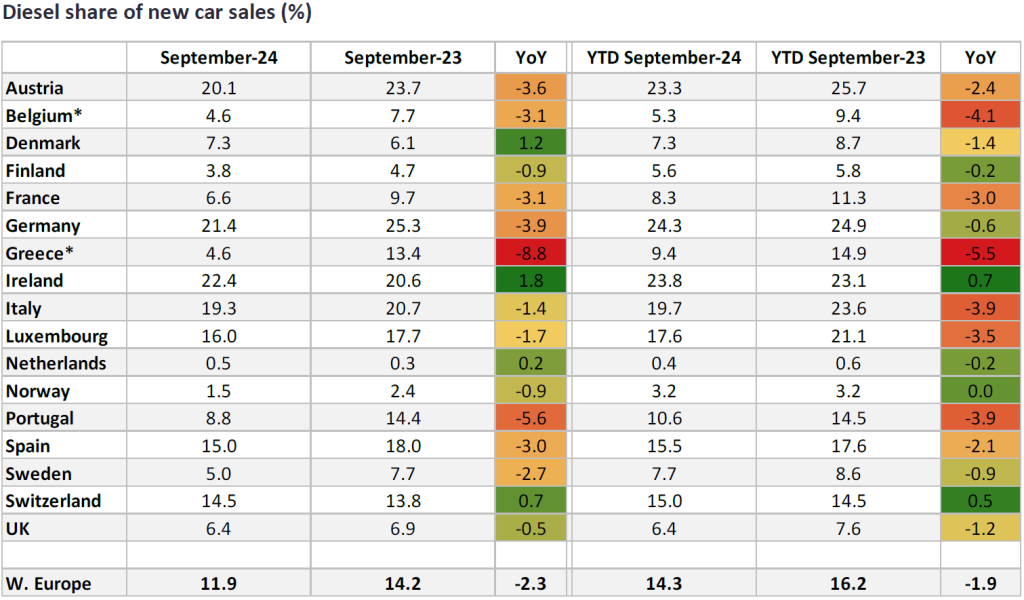Select Germany's September-24 value 21.4
The height and width of the screenshot is (600, 1024).
(x=219, y=226)
